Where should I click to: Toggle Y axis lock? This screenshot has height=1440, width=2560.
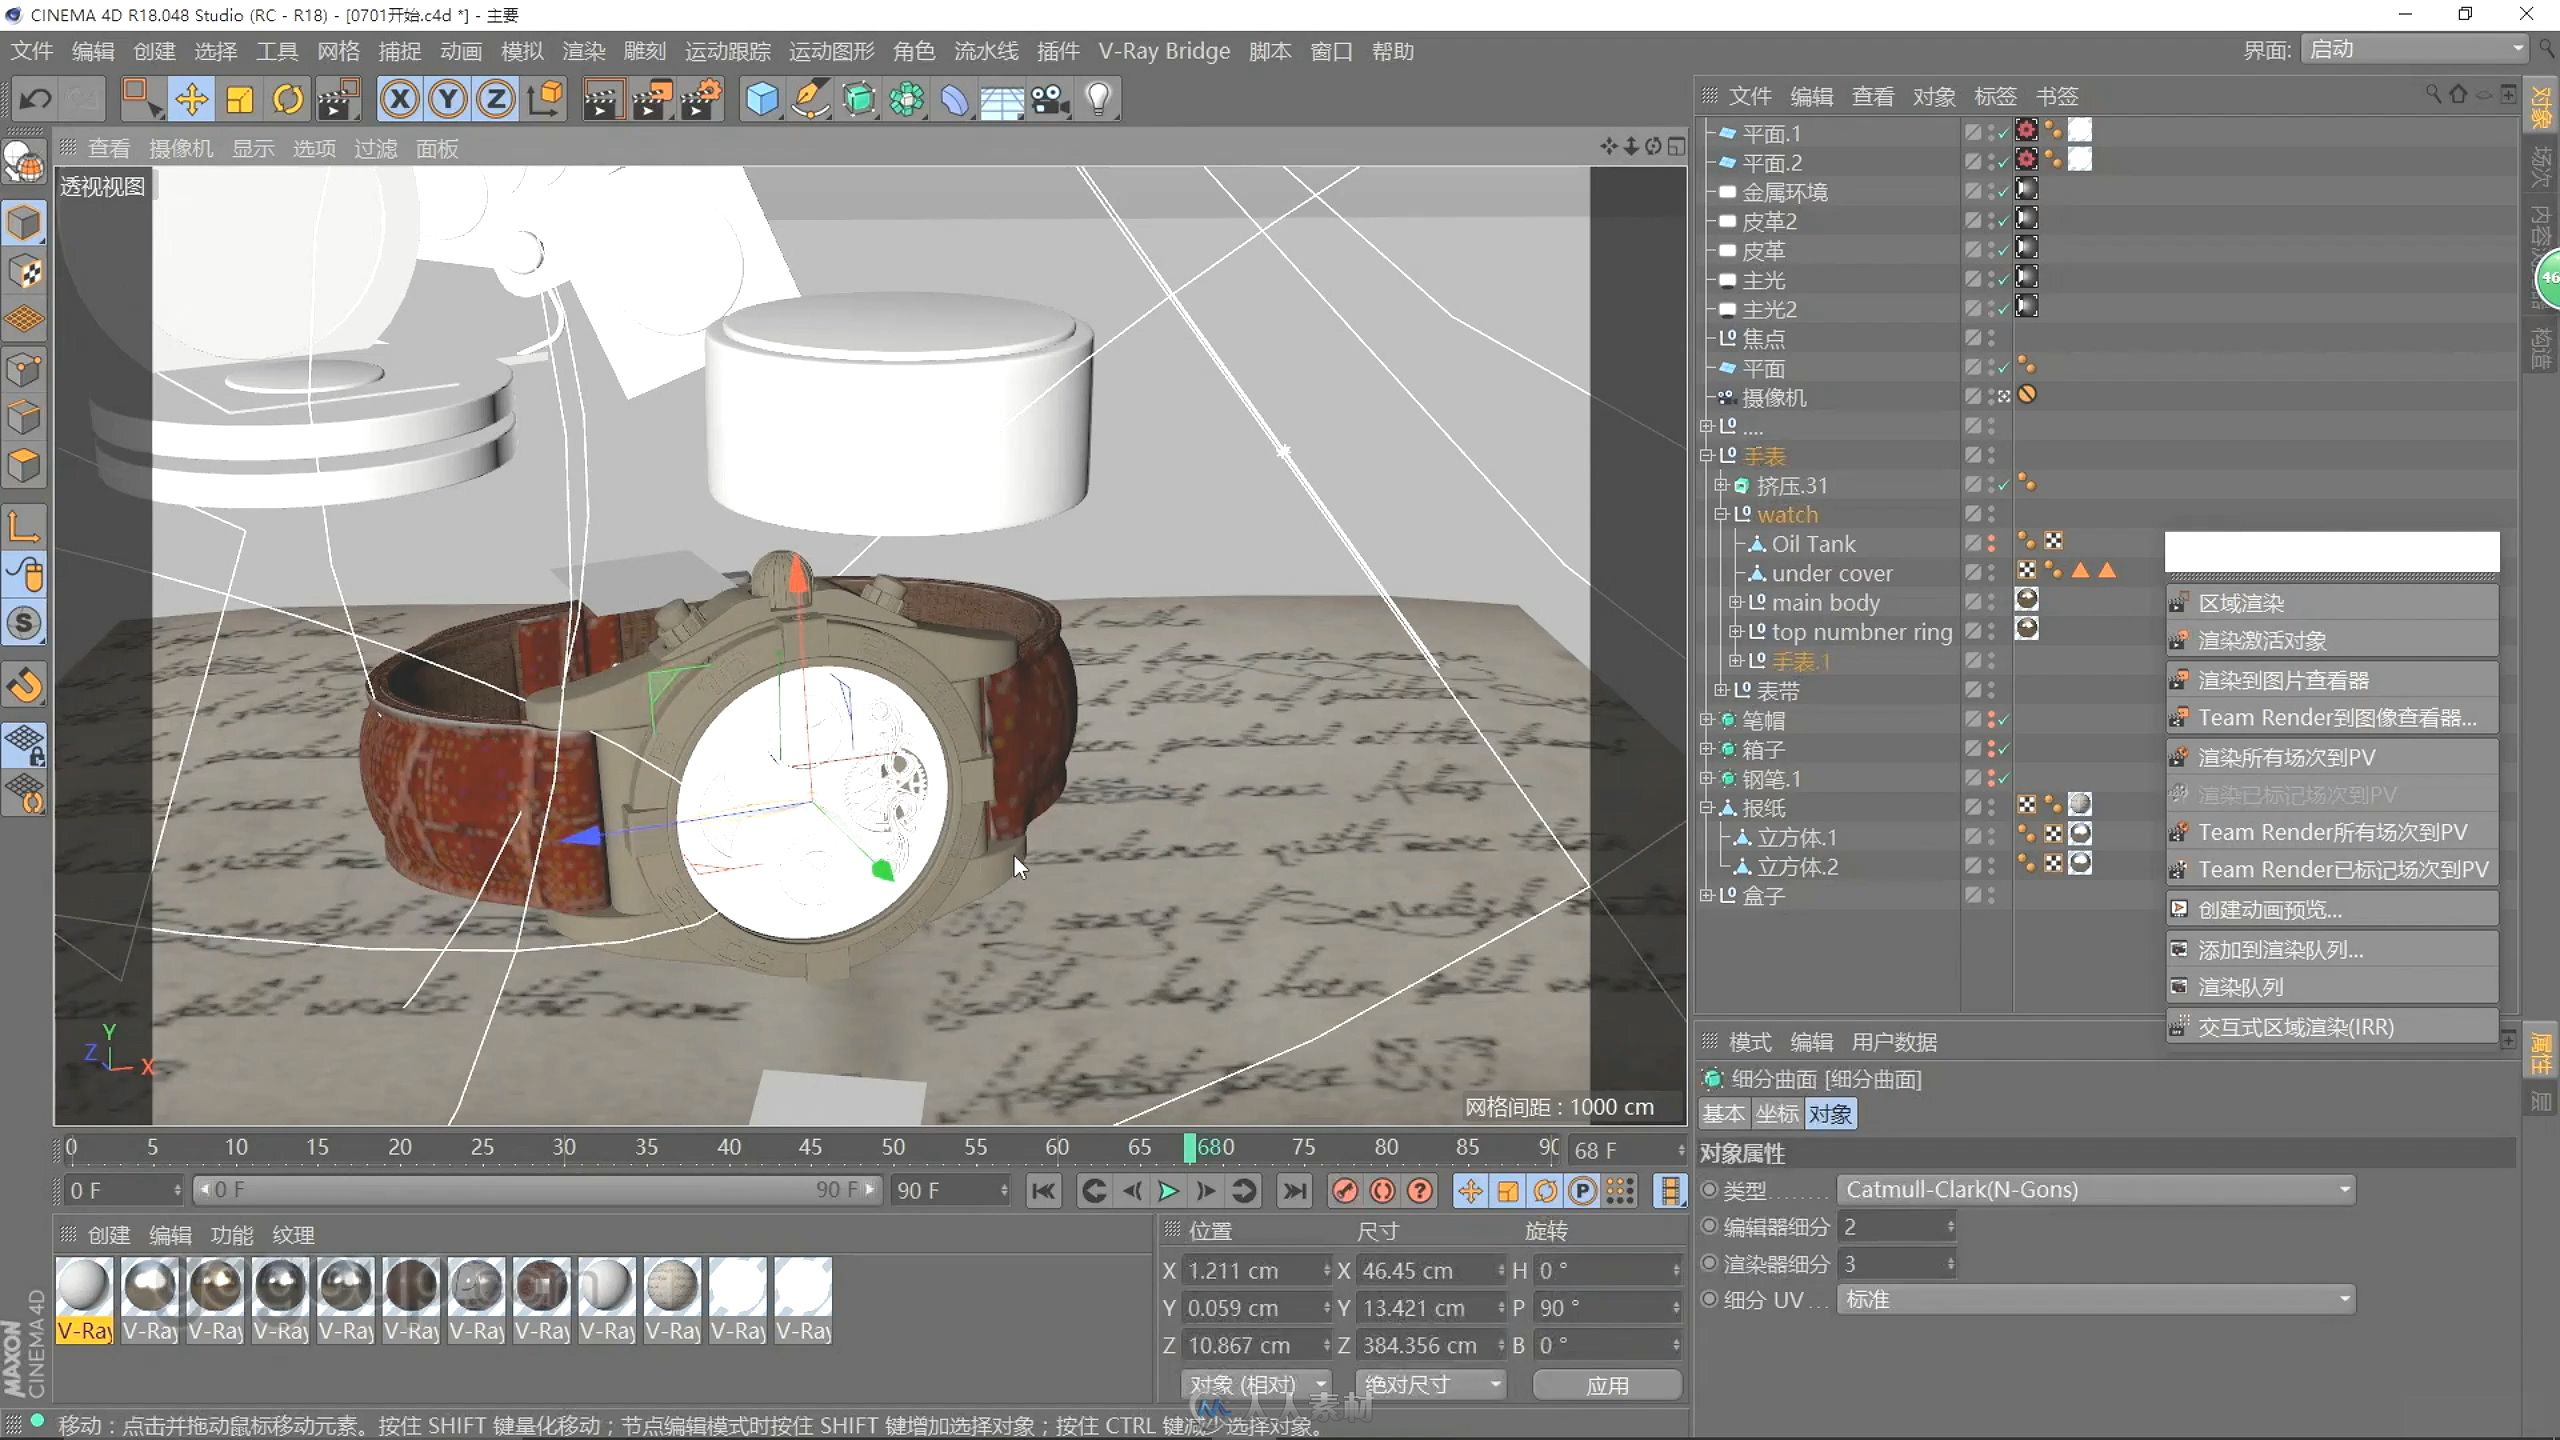click(x=447, y=99)
